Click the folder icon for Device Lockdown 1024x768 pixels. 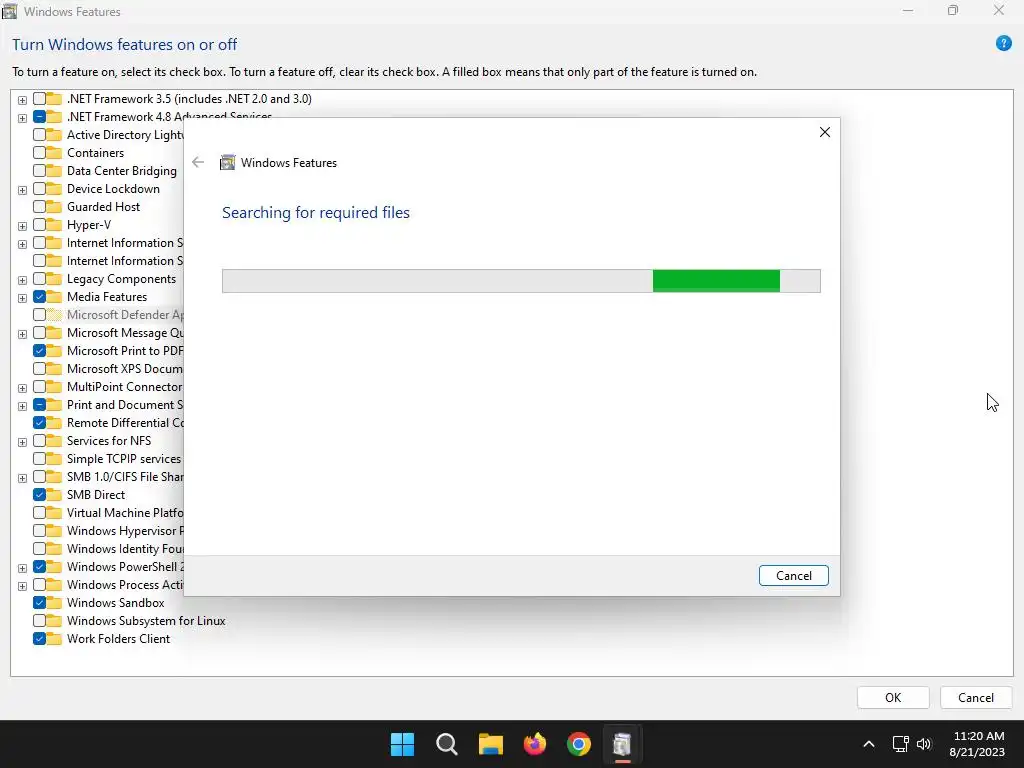click(54, 189)
